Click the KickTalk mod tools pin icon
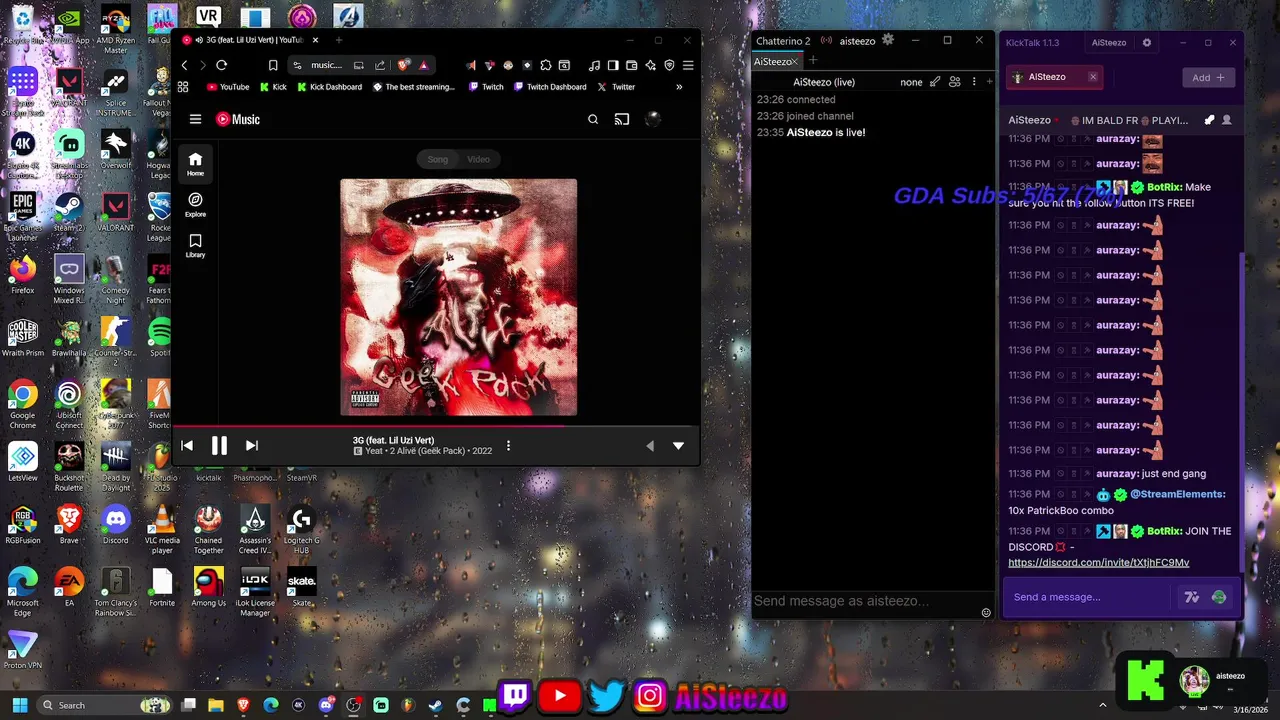This screenshot has width=1280, height=720. [1209, 120]
